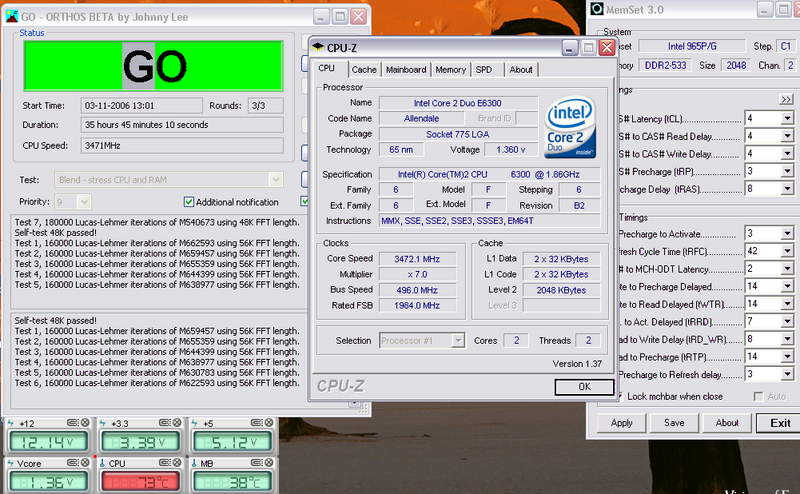This screenshot has height=494, width=800.
Task: Click the lightning icon on the +12 gadget
Action: [11, 423]
